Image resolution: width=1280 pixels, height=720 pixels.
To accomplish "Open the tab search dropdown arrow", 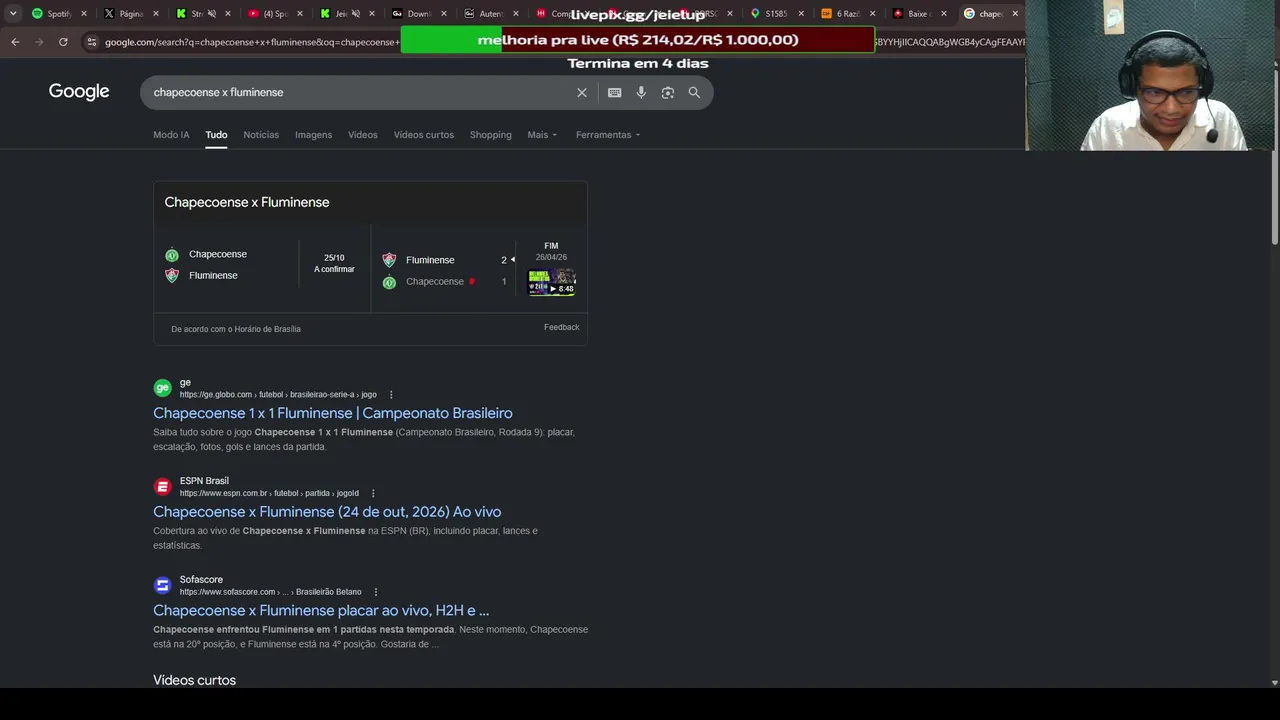I will pos(13,14).
